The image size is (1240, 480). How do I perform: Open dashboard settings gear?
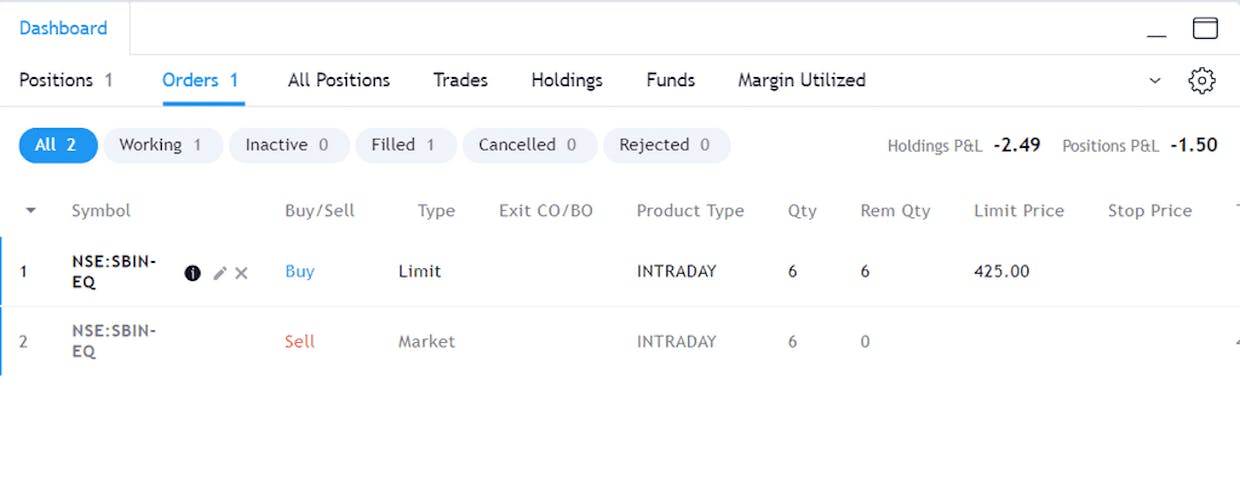pyautogui.click(x=1202, y=81)
